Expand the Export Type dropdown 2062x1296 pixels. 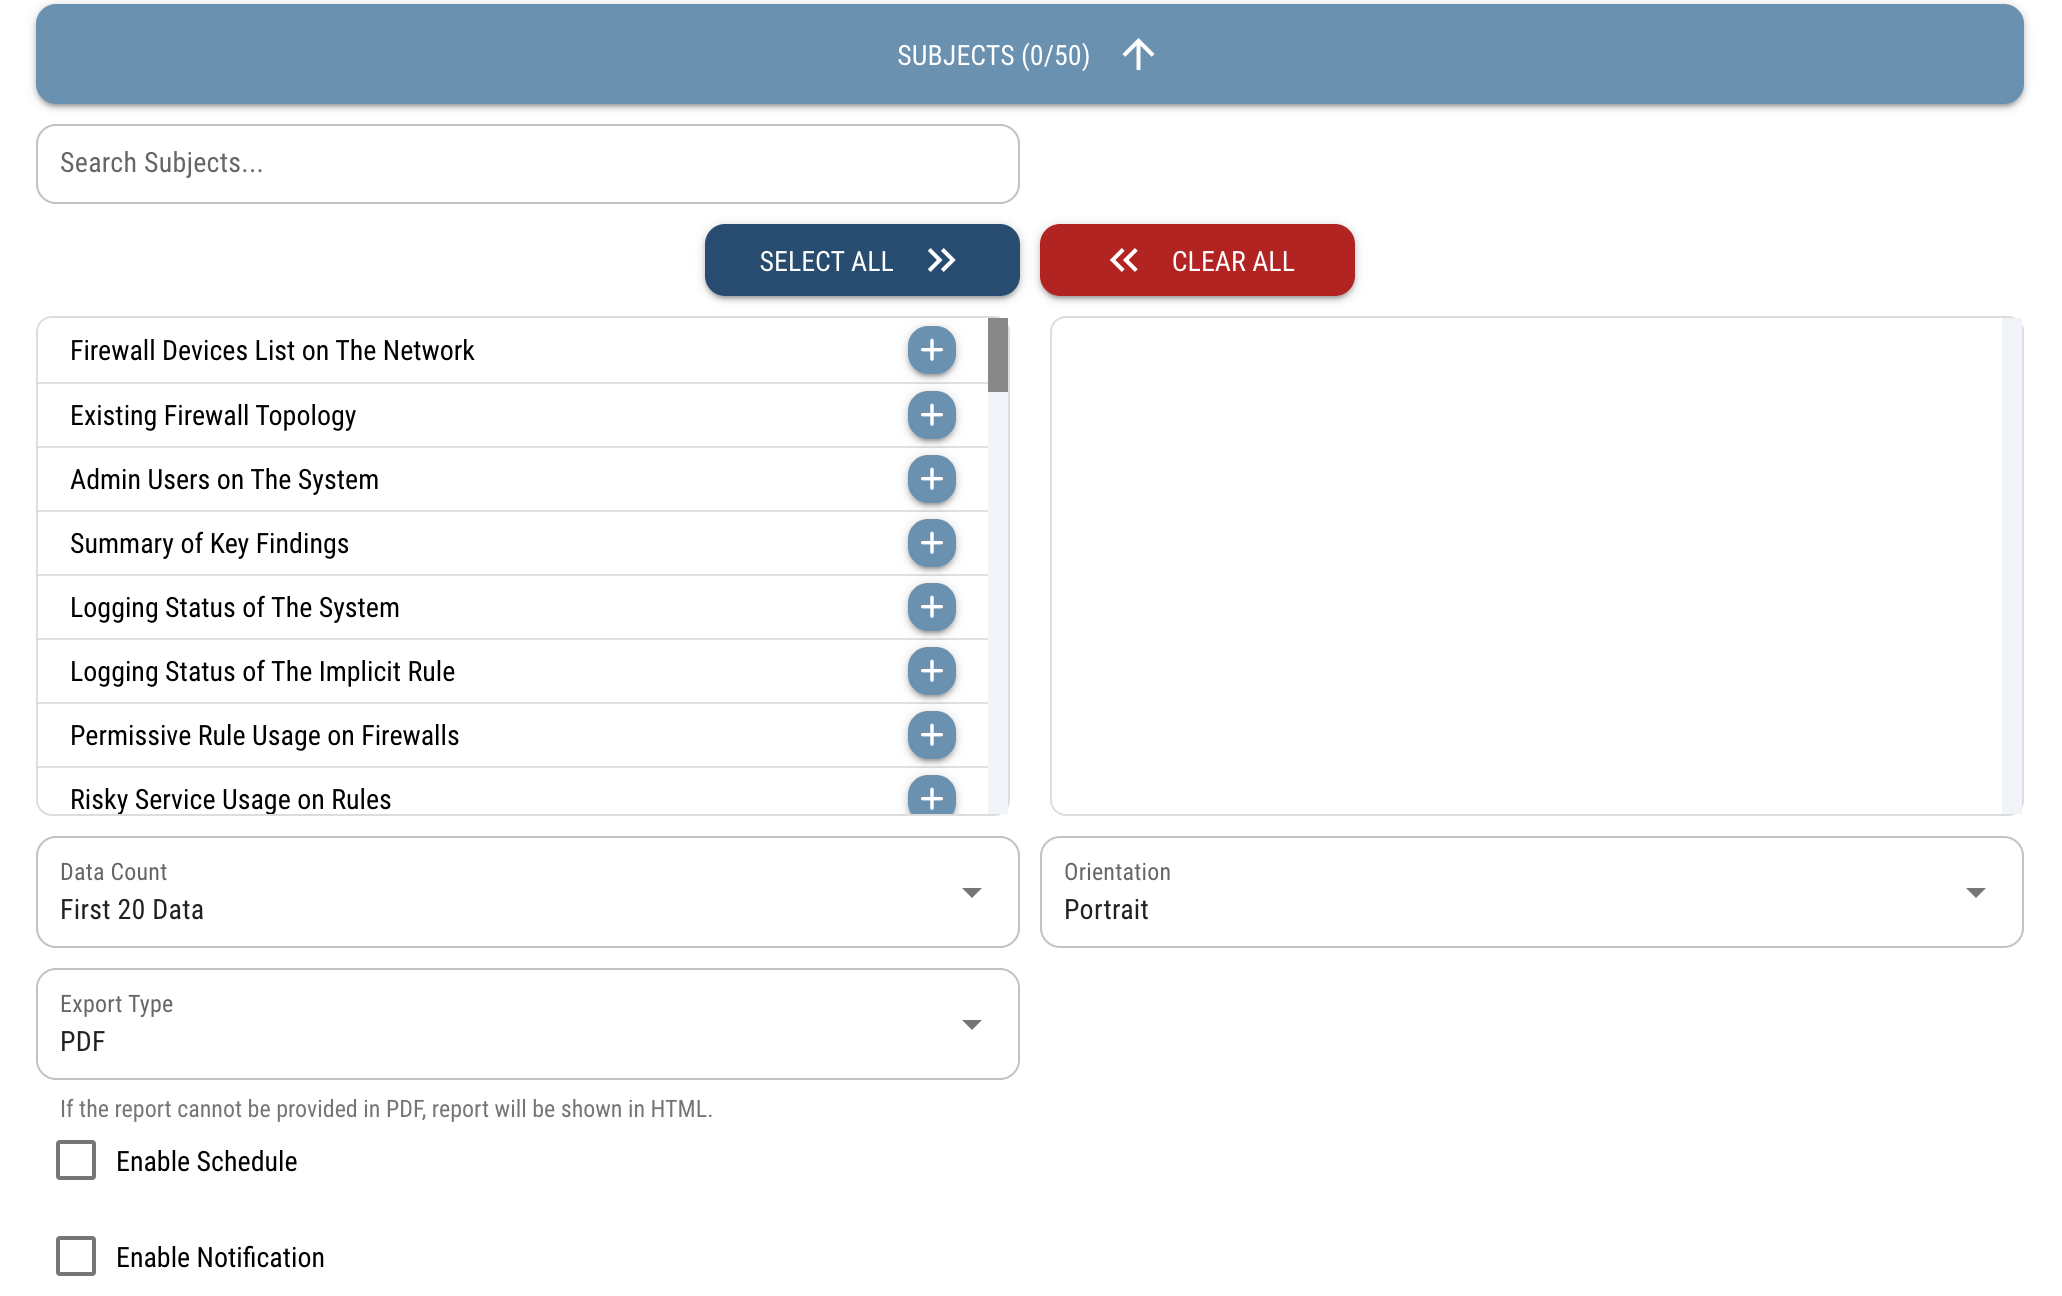coord(527,1024)
